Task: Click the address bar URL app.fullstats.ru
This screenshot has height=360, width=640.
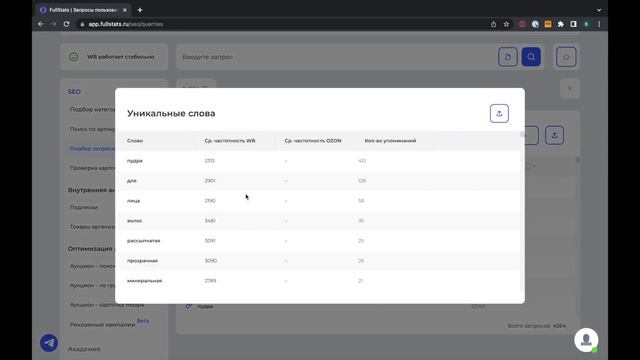Action: coord(125,24)
